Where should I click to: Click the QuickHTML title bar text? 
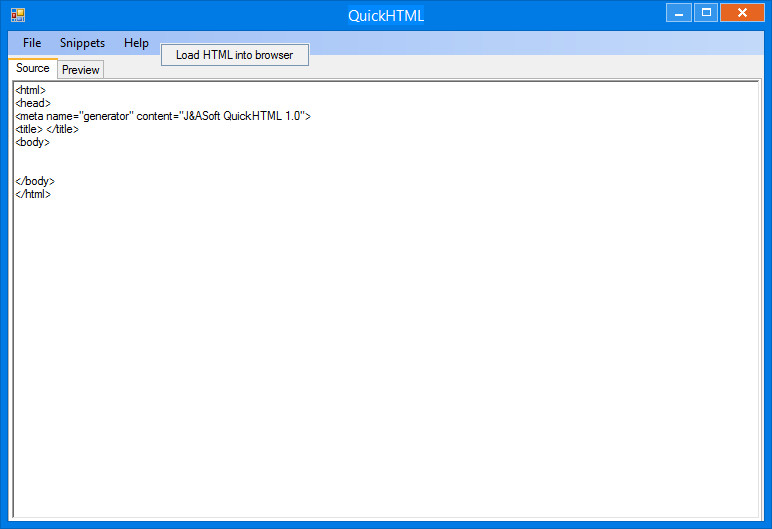click(x=386, y=15)
